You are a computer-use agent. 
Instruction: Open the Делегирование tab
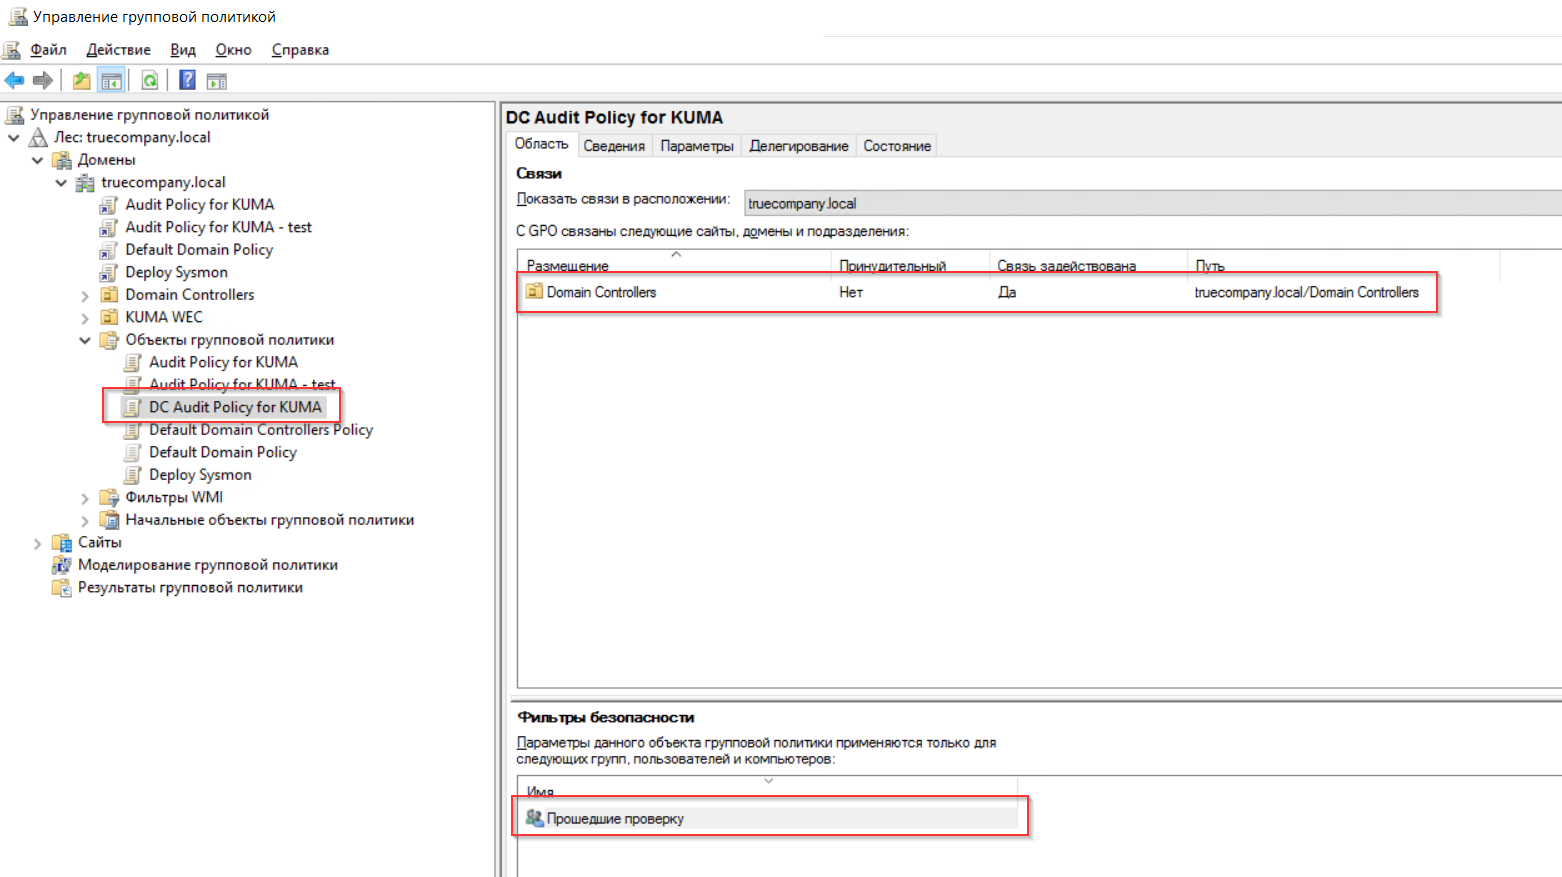(x=799, y=146)
